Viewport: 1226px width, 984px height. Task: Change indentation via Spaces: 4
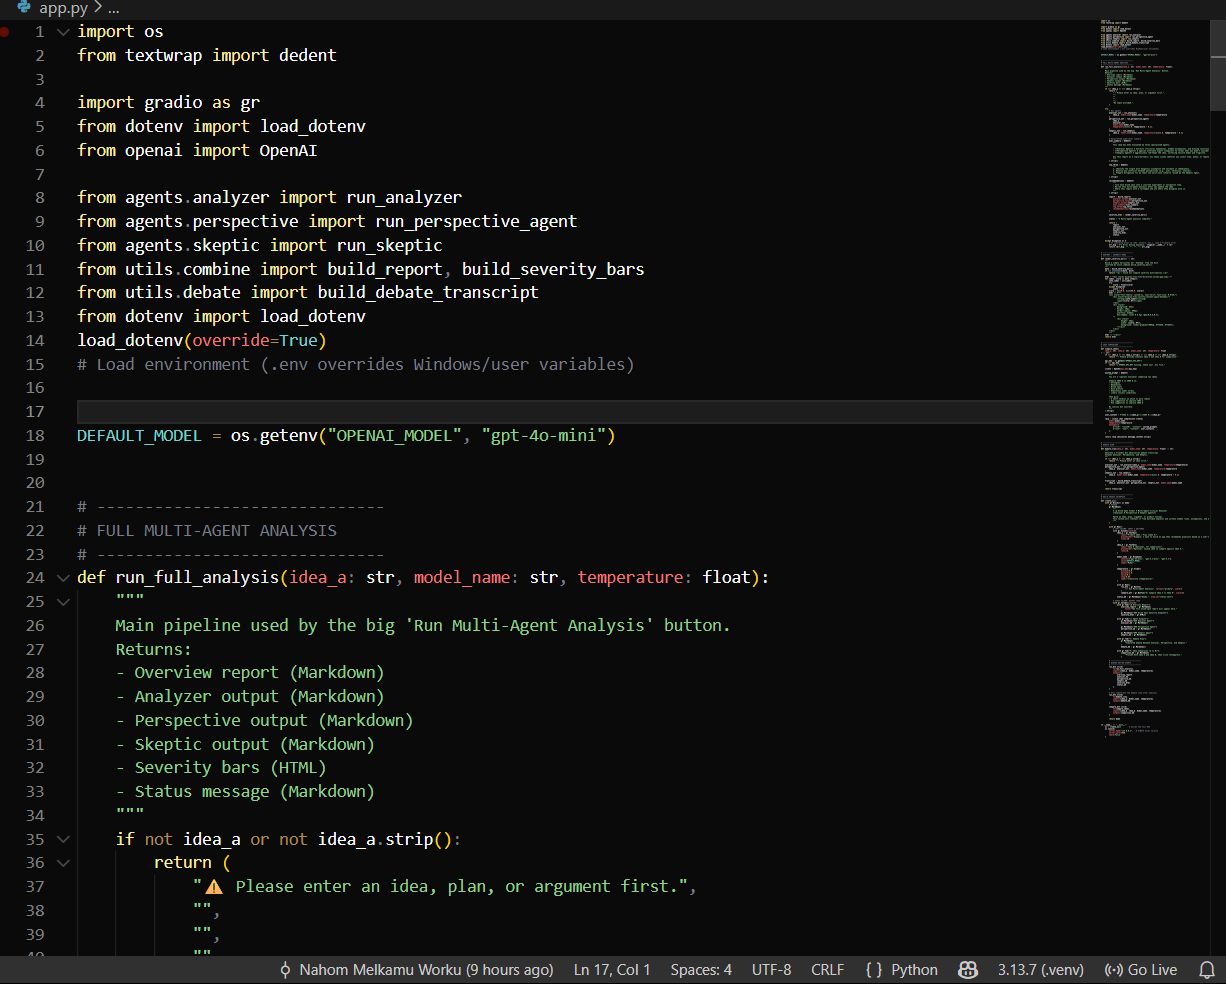700,970
